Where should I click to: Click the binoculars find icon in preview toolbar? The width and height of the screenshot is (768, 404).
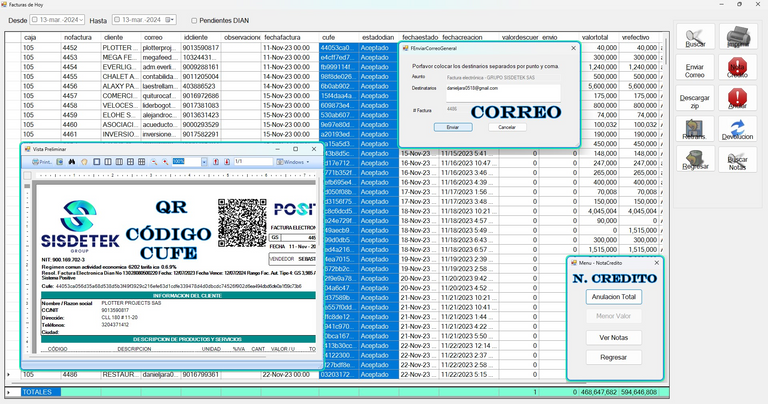(x=72, y=162)
